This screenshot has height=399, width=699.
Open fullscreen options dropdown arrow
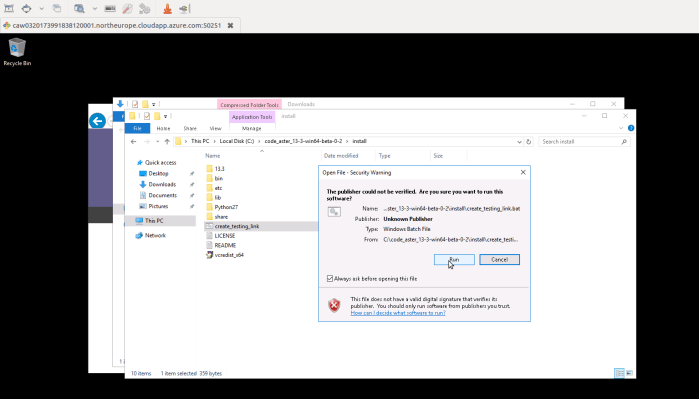[x=41, y=8]
